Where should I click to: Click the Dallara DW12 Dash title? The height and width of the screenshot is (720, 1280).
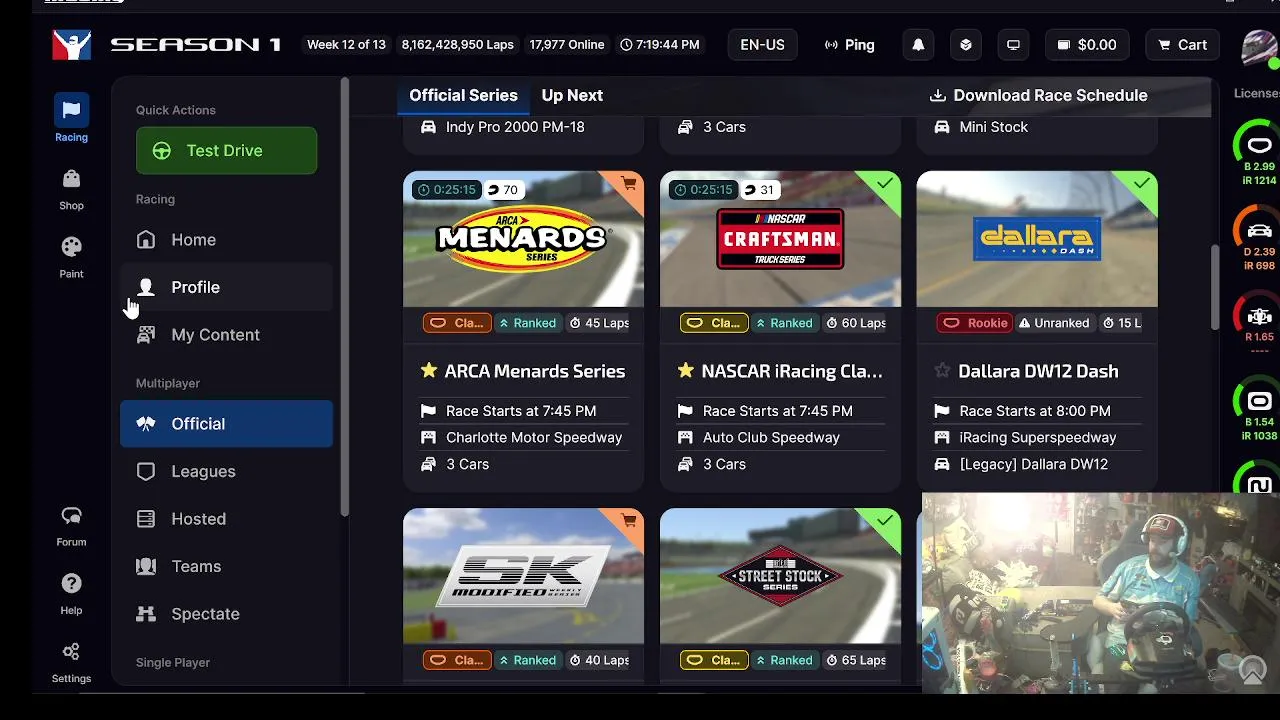pyautogui.click(x=1038, y=371)
